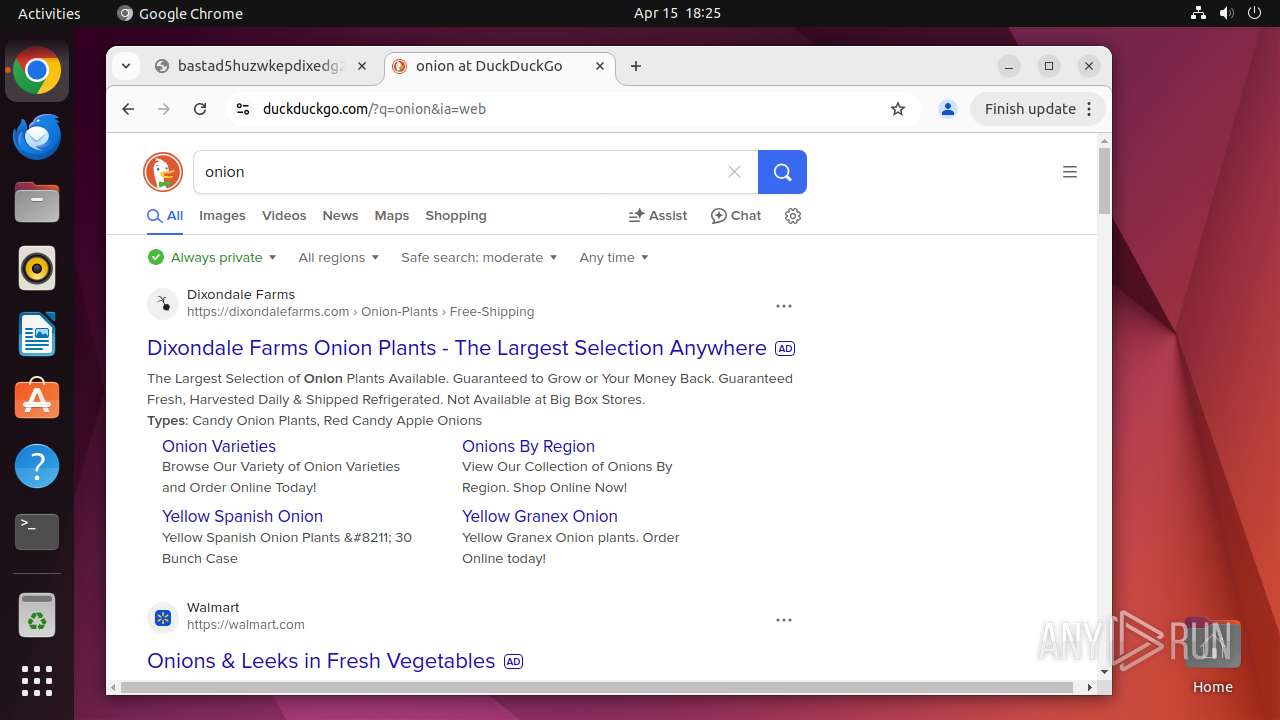Clear the onion search query
The width and height of the screenshot is (1280, 720).
734,172
